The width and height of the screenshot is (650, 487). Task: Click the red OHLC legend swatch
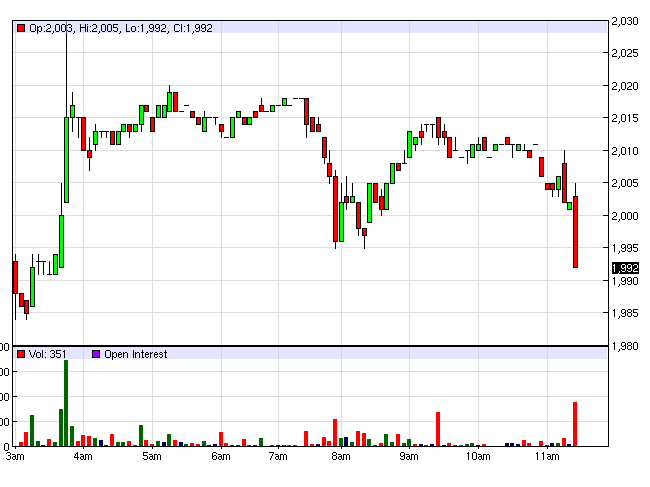click(21, 28)
